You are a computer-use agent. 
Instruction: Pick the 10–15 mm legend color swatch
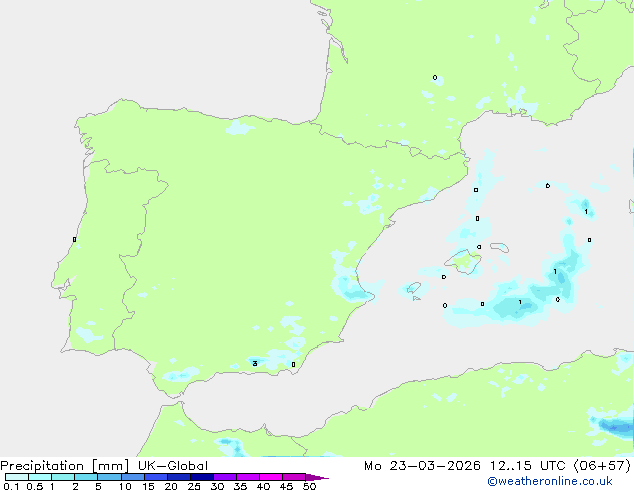click(132, 477)
